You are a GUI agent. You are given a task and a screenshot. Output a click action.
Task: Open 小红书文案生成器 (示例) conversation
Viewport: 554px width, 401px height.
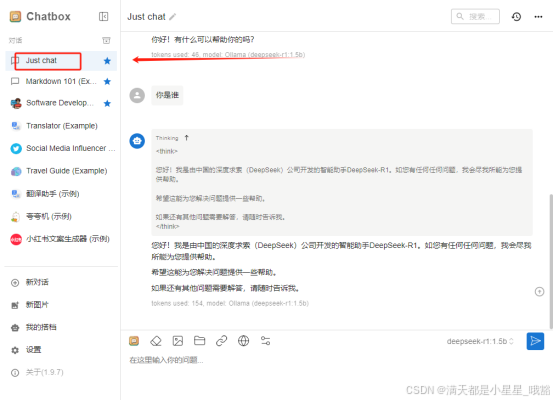coord(61,239)
